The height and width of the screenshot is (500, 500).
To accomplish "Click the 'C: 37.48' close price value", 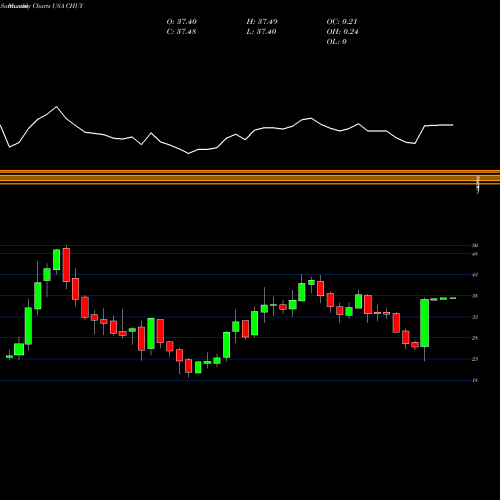I will [x=181, y=32].
